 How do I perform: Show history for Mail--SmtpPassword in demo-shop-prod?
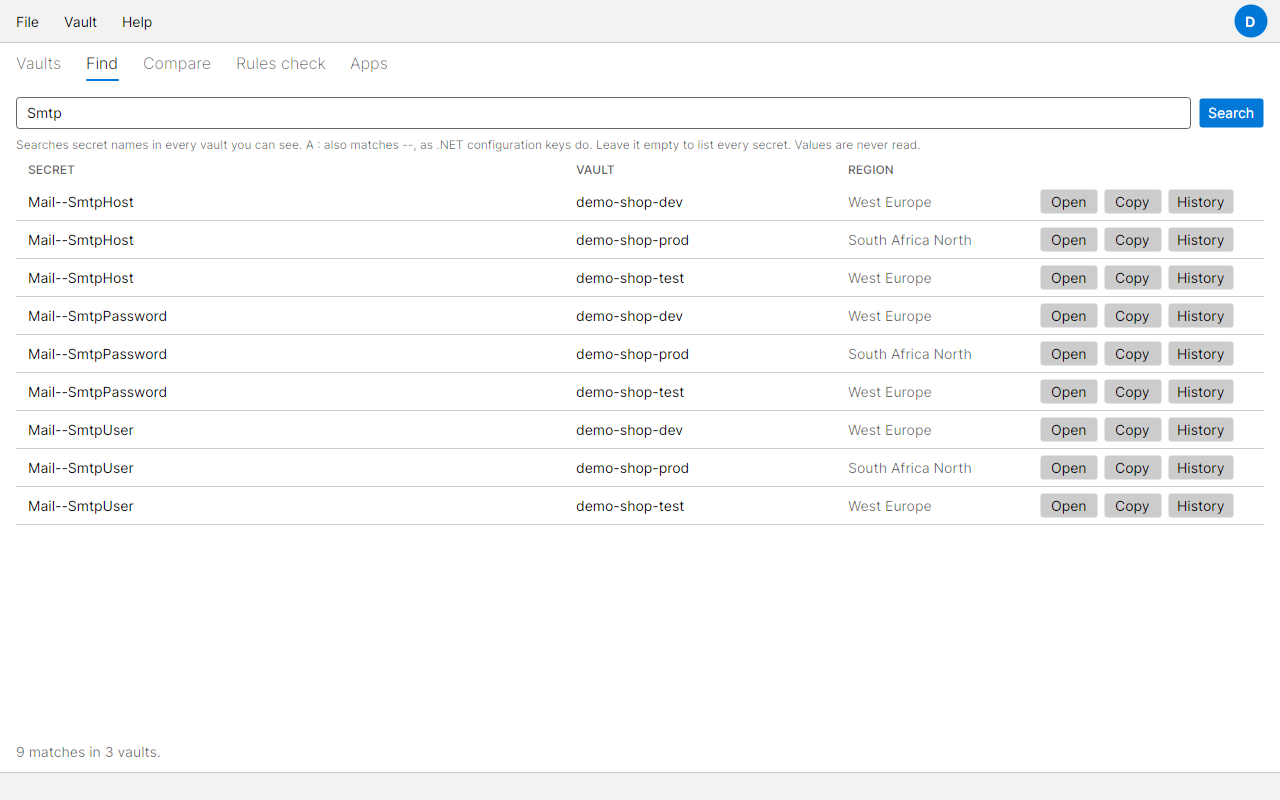pos(1200,354)
